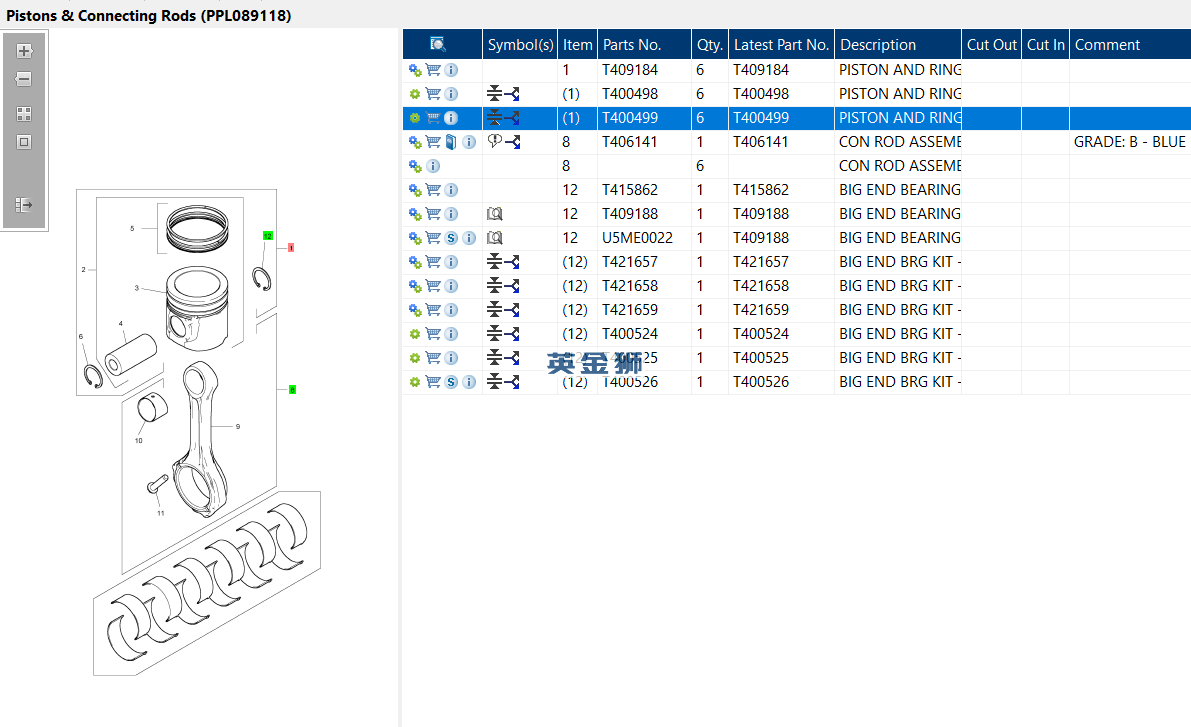
Task: Click part number T421657
Action: pos(630,262)
